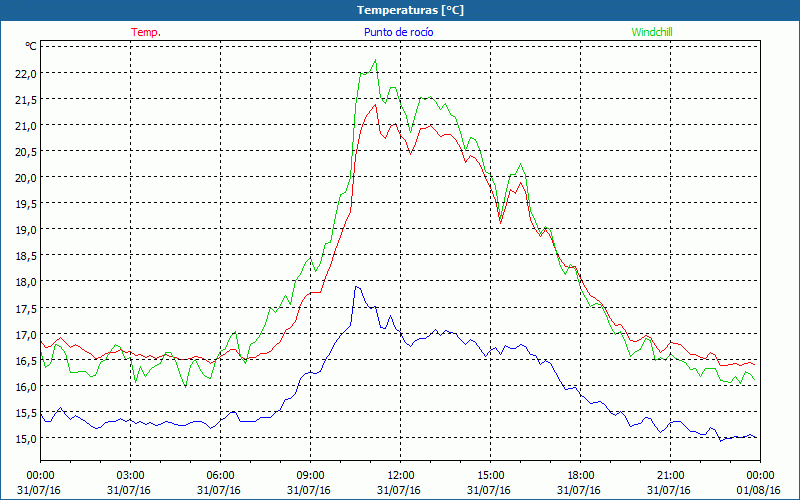Click the 01/08/16 date label
The width and height of the screenshot is (800, 500).
(x=759, y=490)
